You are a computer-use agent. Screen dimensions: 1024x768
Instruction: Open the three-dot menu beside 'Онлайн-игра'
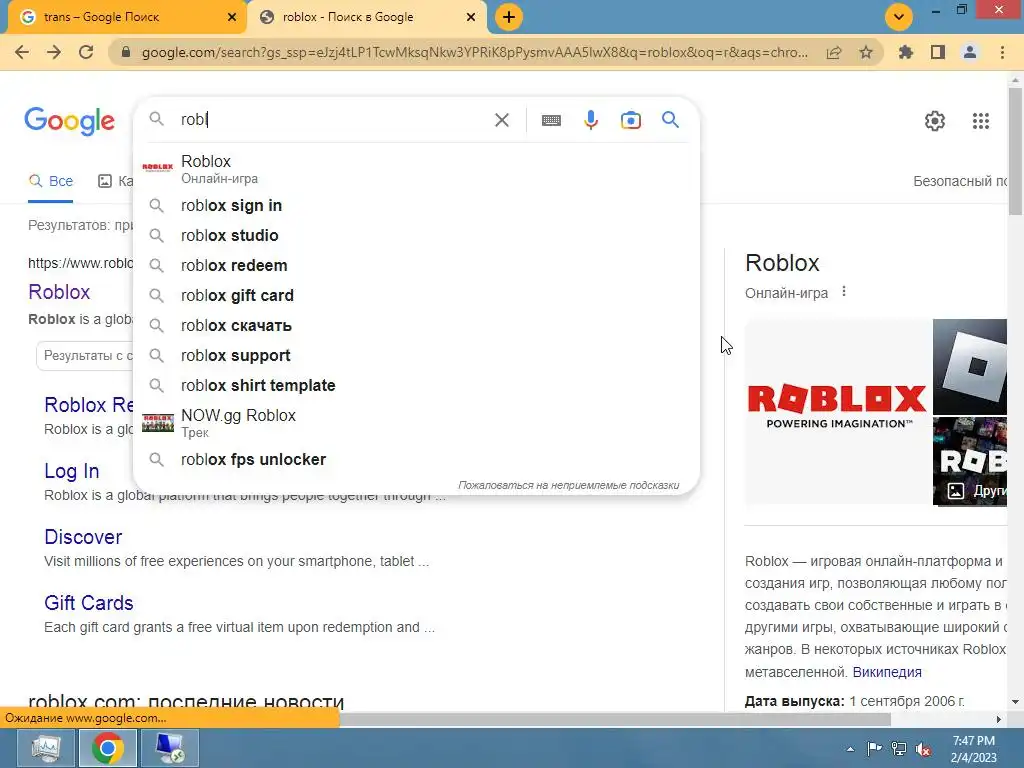point(844,291)
